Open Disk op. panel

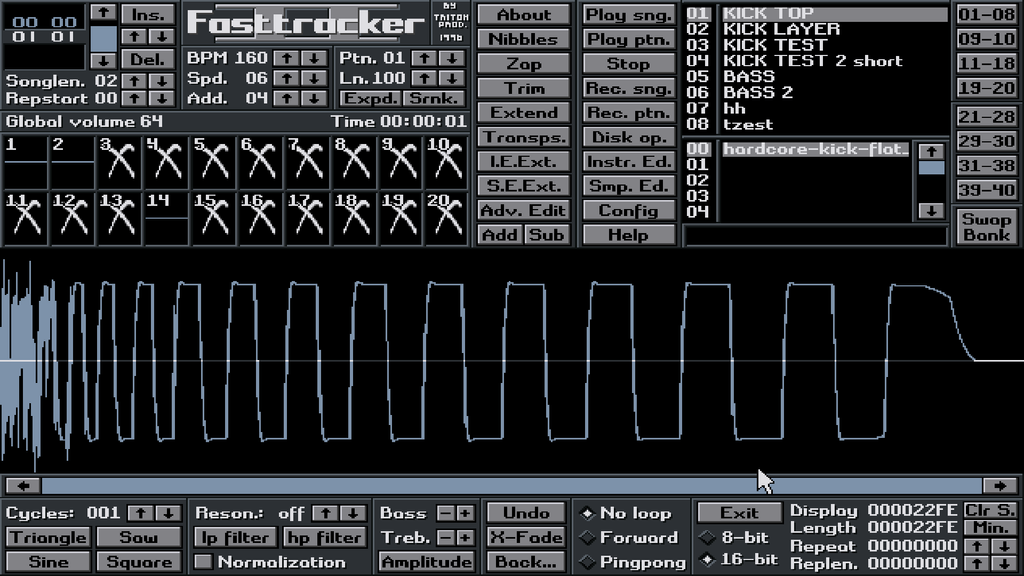click(x=627, y=137)
